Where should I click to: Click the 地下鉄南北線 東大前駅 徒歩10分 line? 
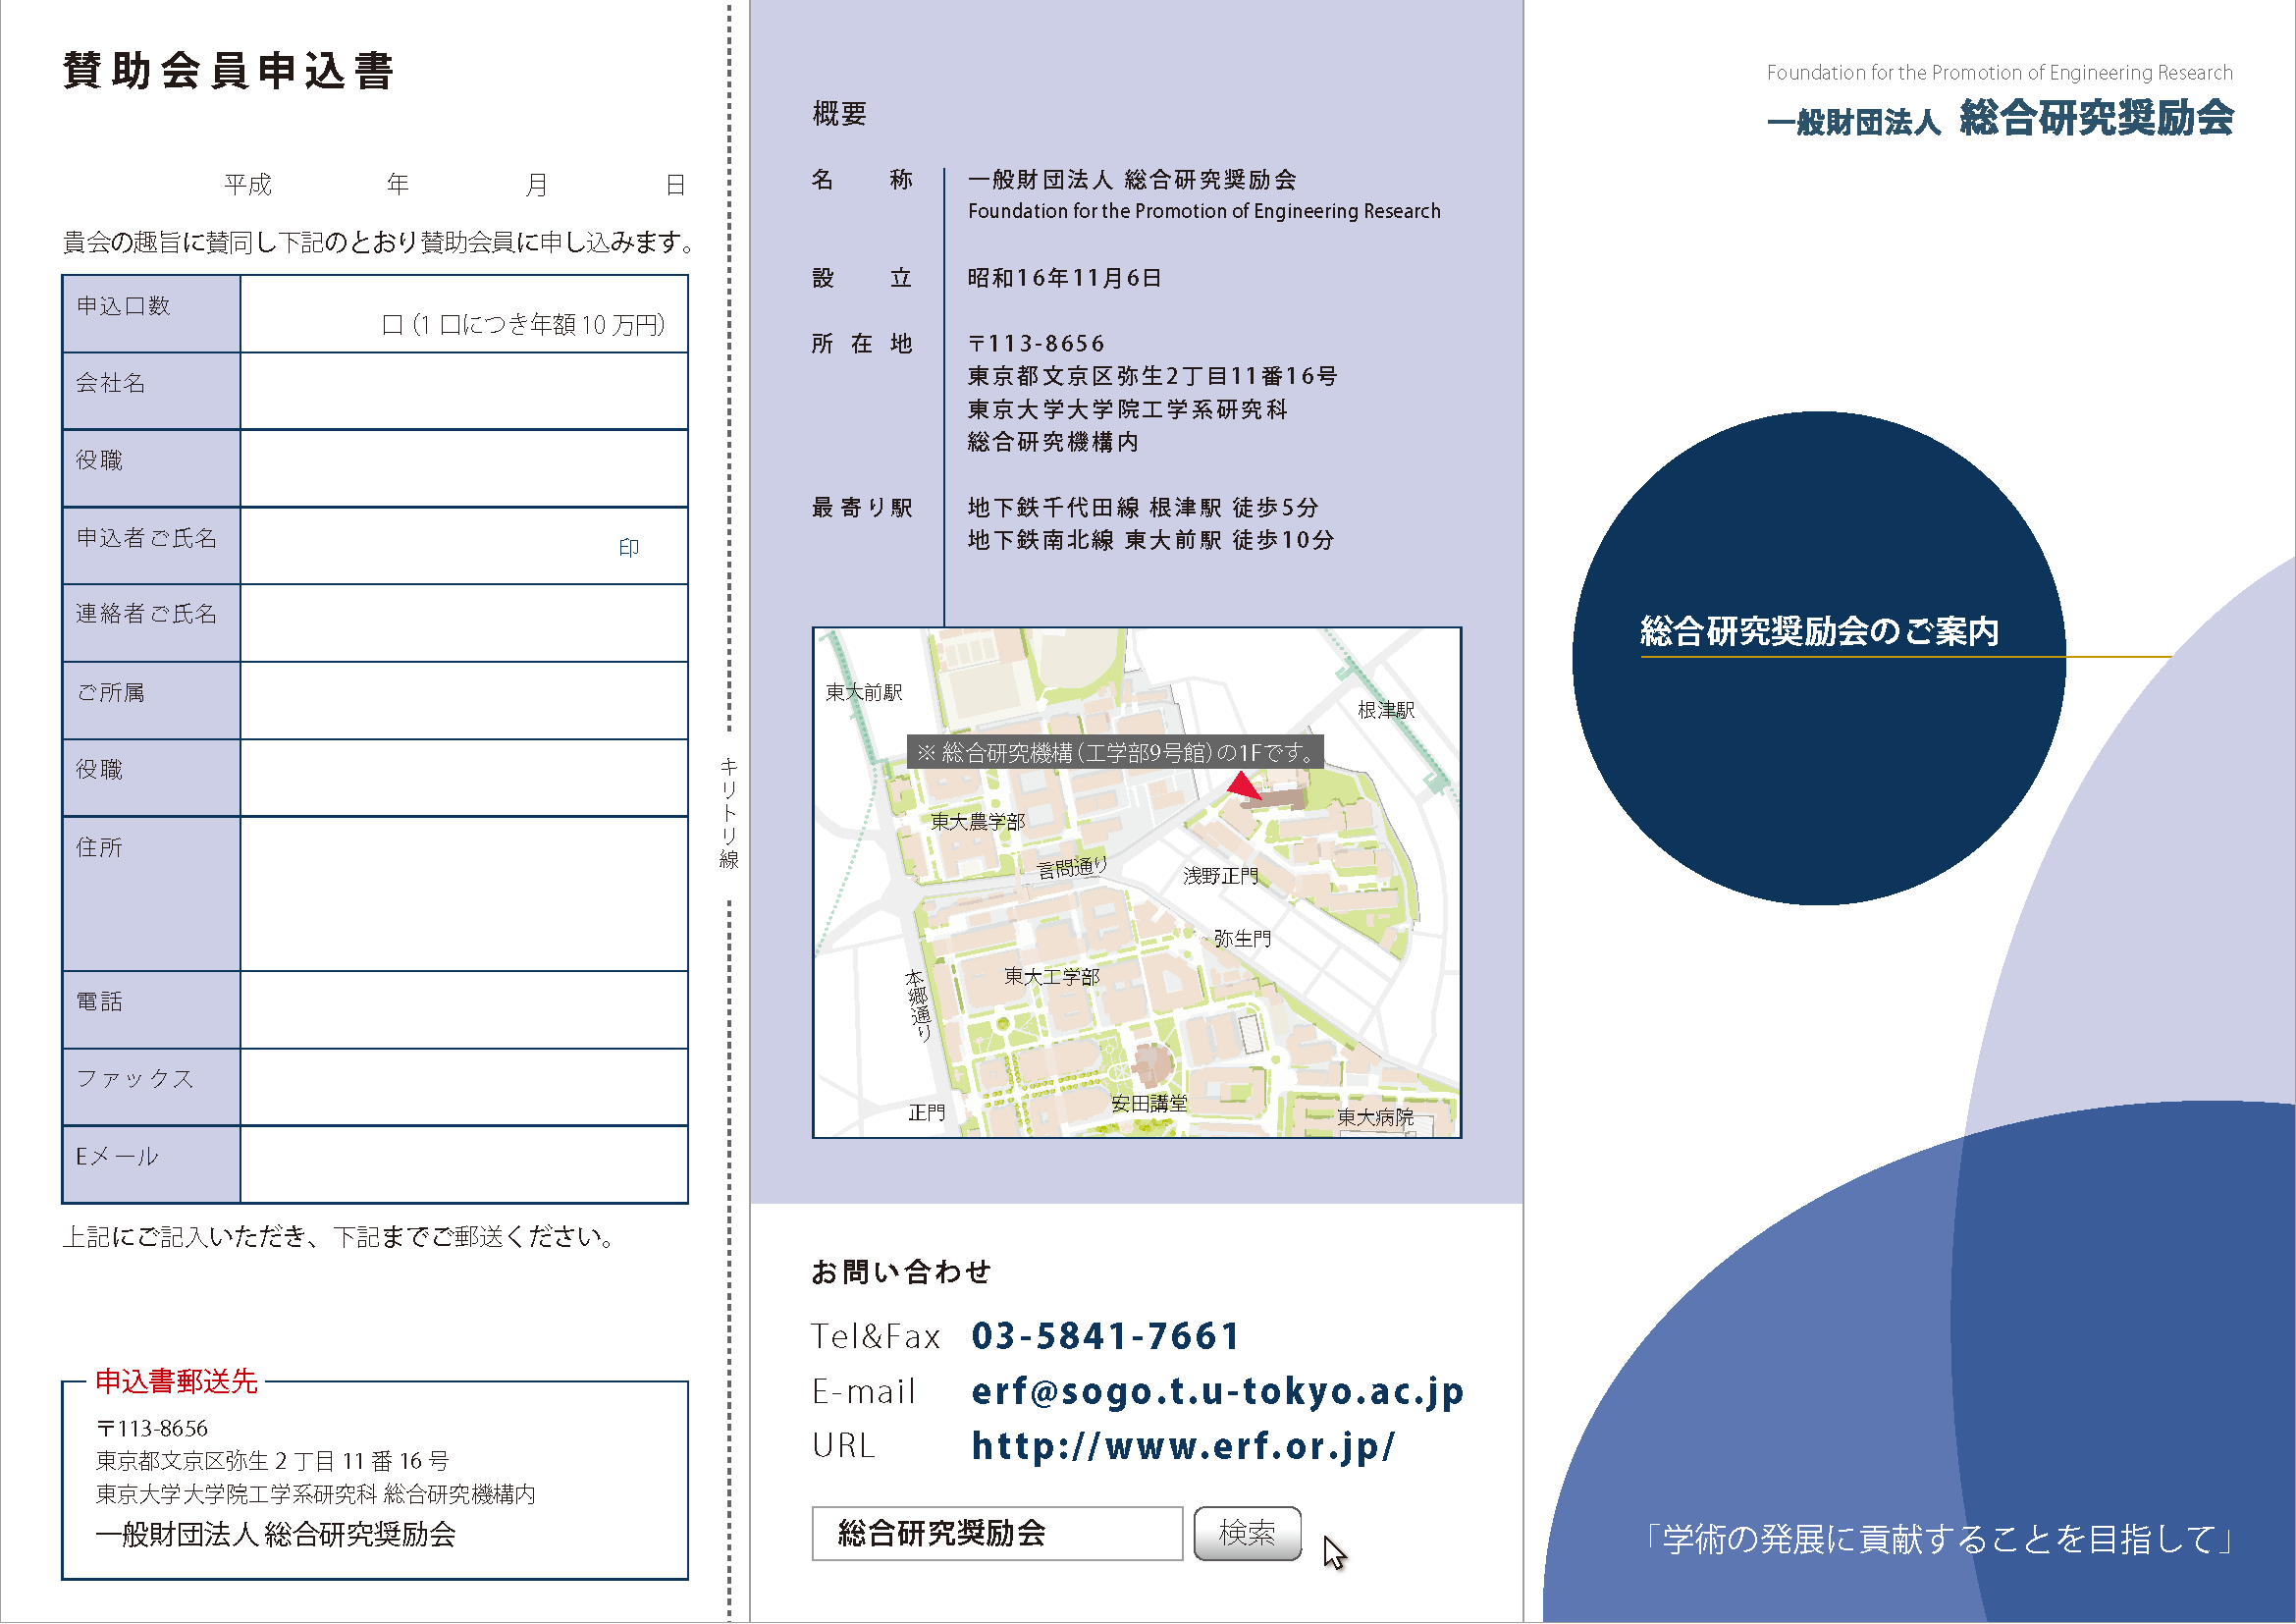[x=1151, y=540]
